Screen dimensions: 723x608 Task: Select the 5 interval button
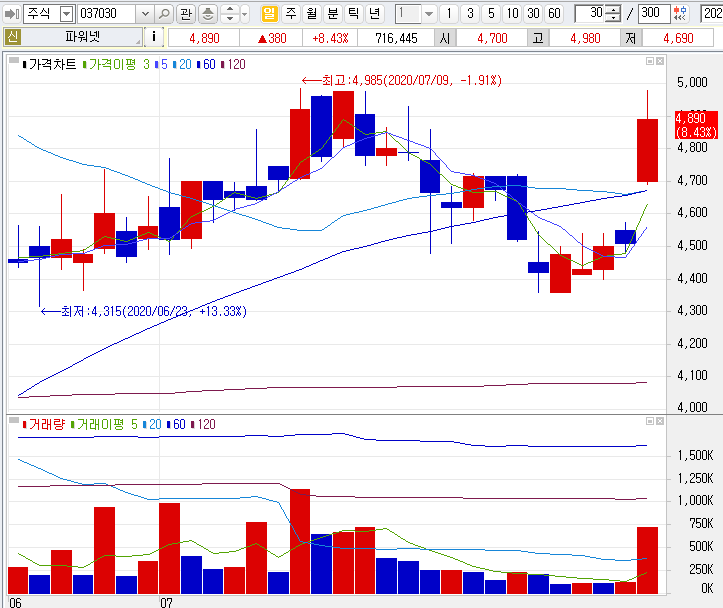[491, 14]
